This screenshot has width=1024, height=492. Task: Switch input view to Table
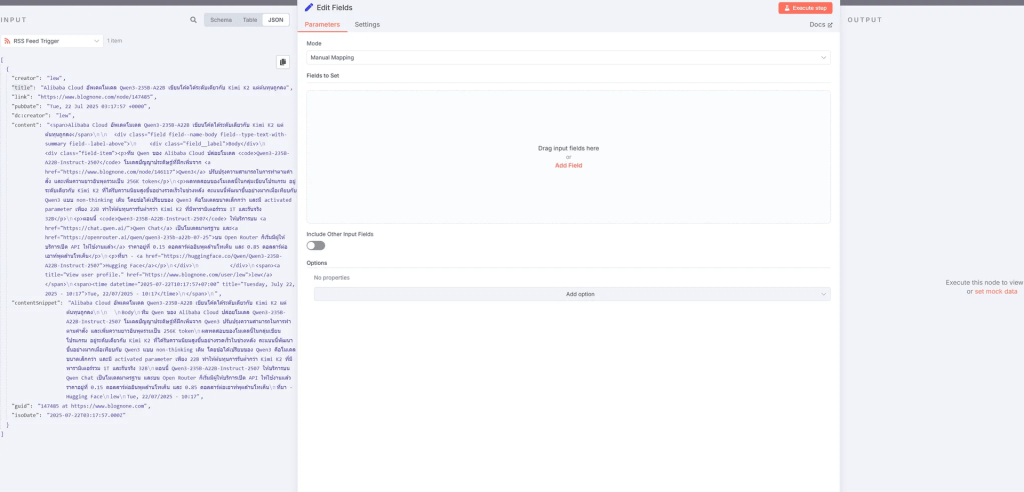click(249, 20)
